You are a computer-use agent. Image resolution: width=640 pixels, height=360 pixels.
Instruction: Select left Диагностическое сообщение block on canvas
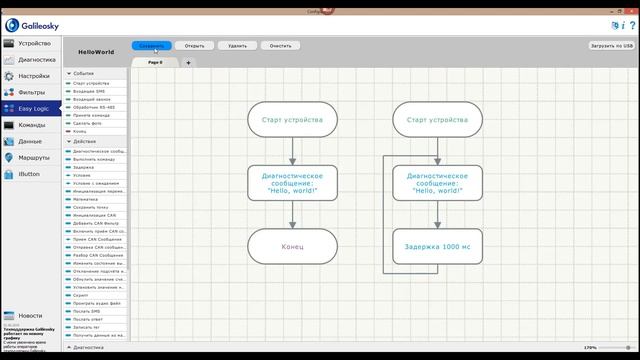pos(292,183)
